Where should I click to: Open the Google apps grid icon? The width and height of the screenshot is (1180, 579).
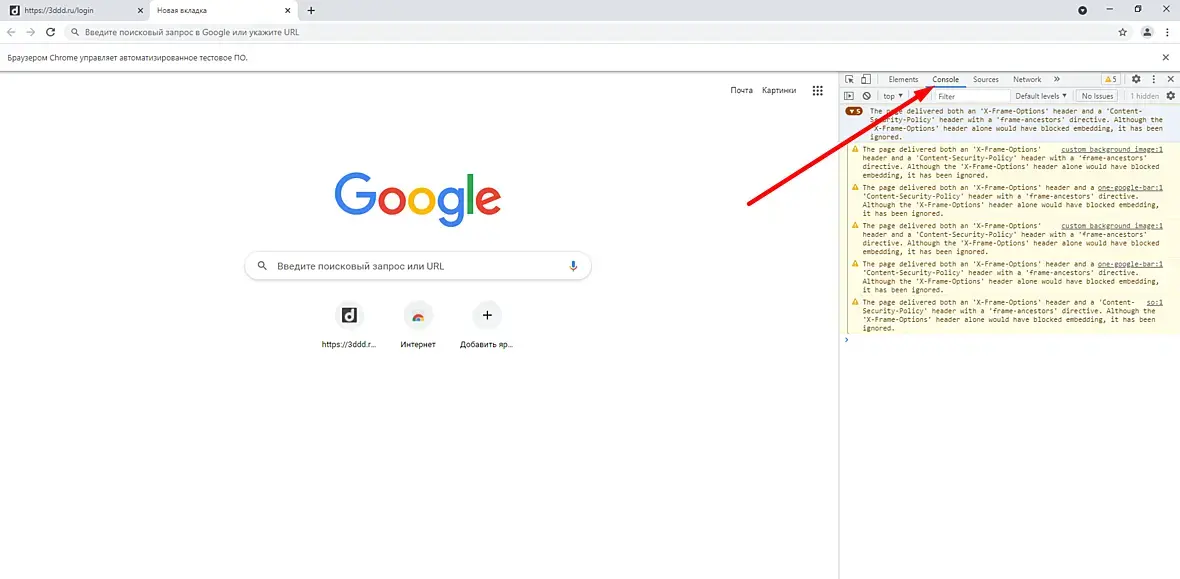coord(817,90)
